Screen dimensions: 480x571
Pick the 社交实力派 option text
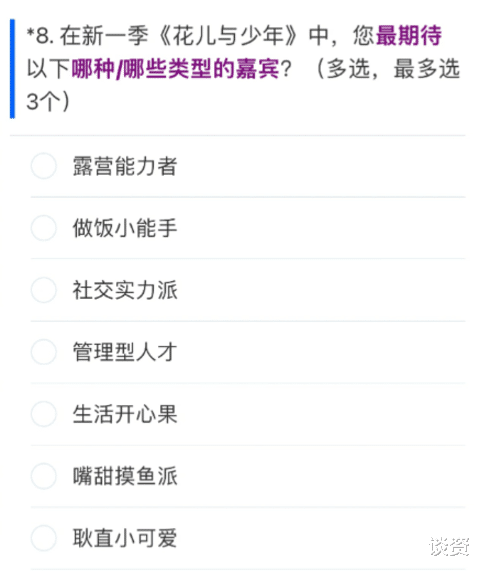point(125,290)
